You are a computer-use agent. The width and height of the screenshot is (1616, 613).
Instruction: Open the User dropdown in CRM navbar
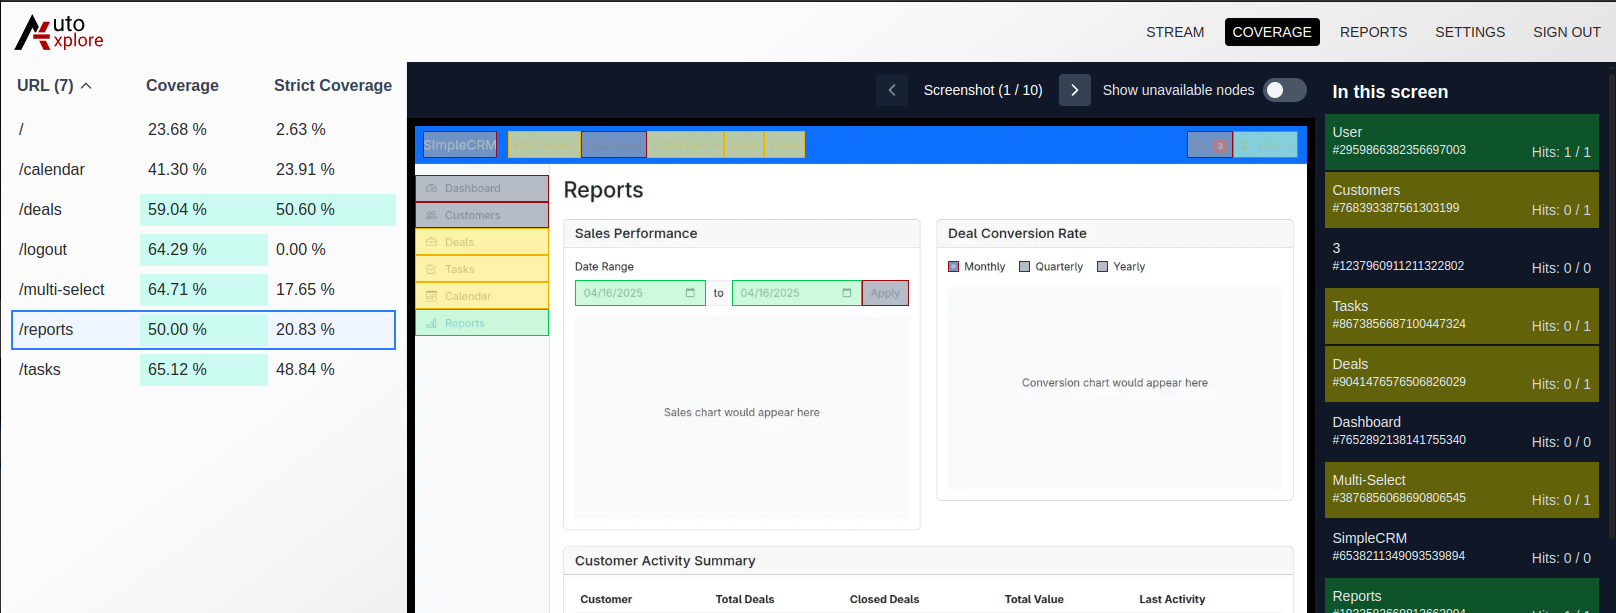click(x=1265, y=145)
